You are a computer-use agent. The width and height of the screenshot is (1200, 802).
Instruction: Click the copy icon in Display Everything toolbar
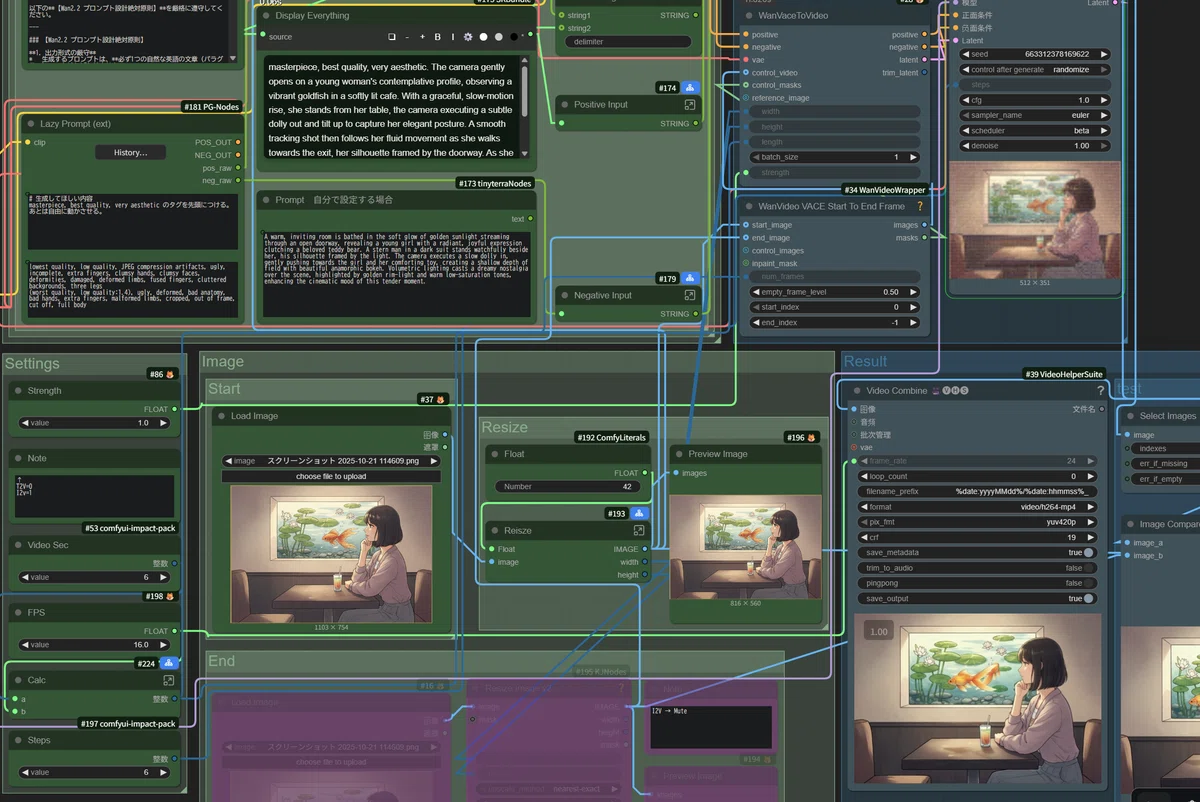392,37
